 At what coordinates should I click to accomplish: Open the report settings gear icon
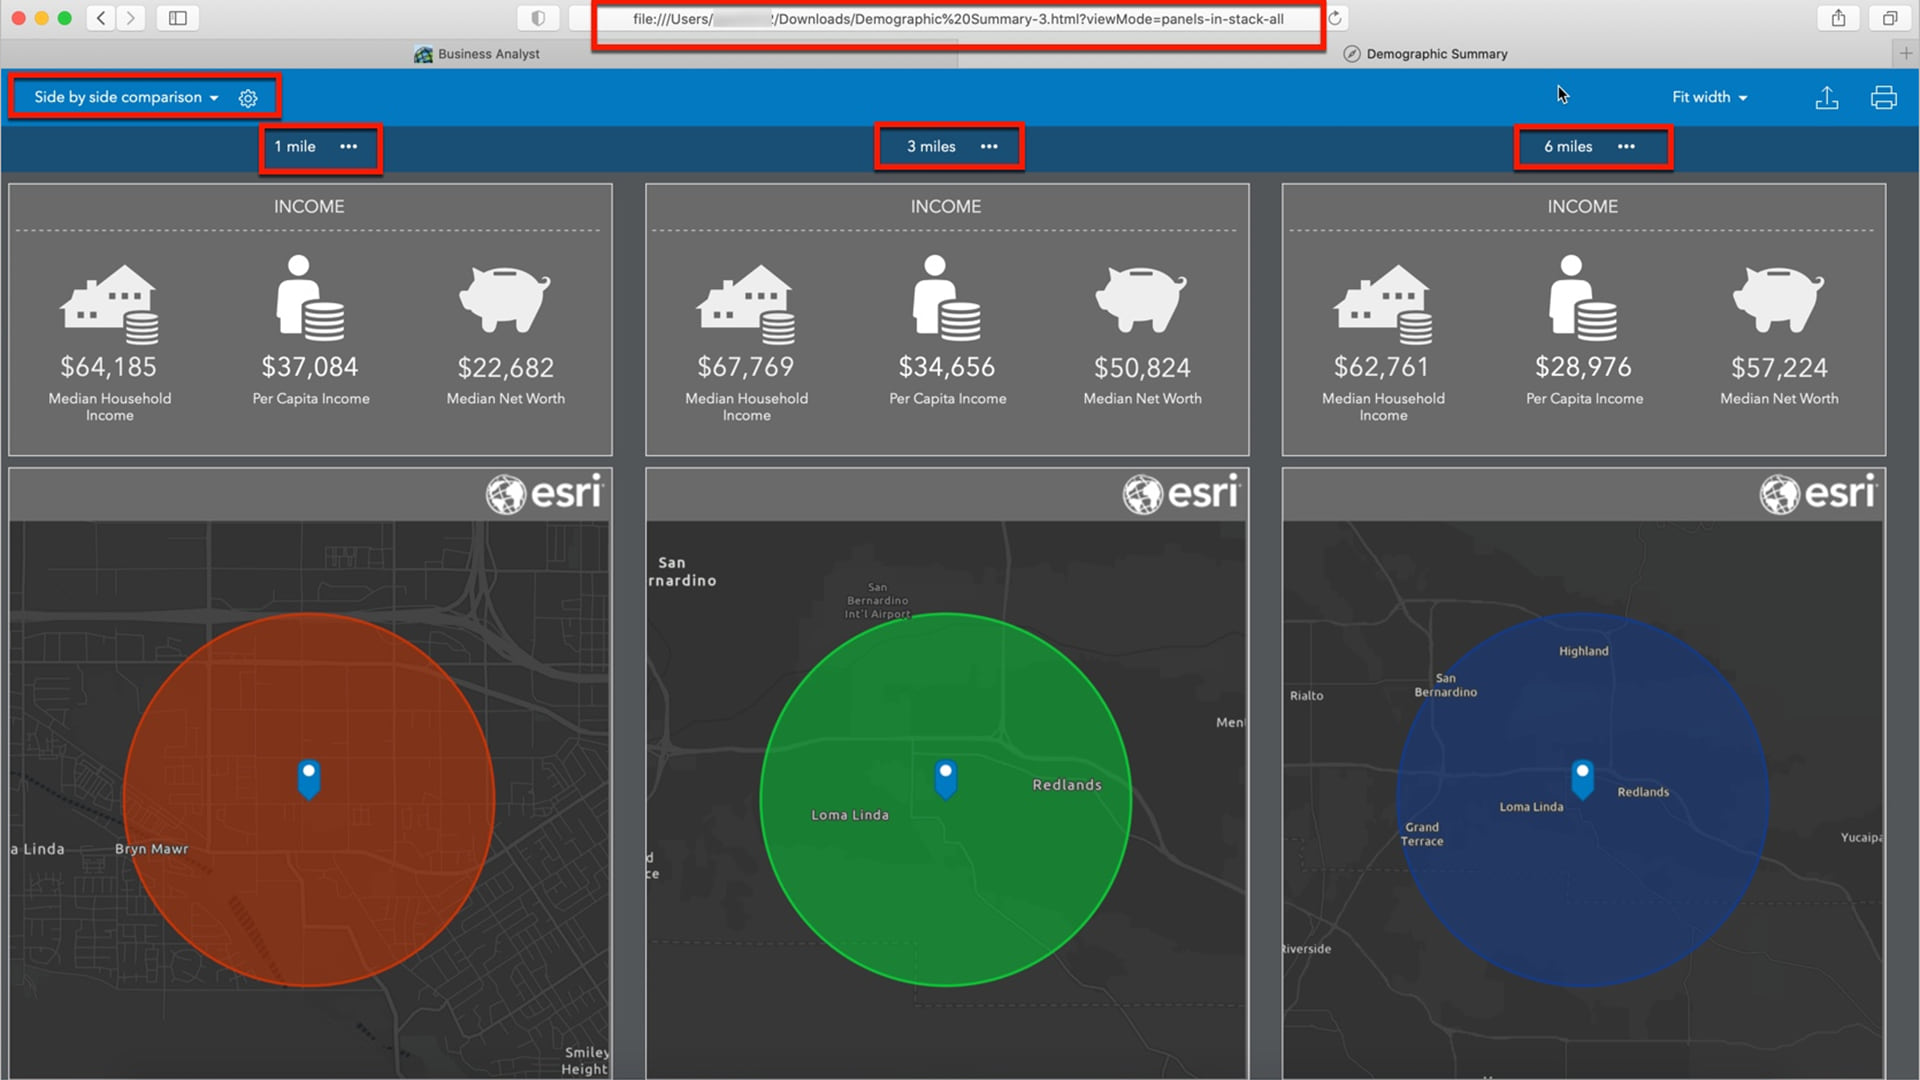pyautogui.click(x=248, y=97)
